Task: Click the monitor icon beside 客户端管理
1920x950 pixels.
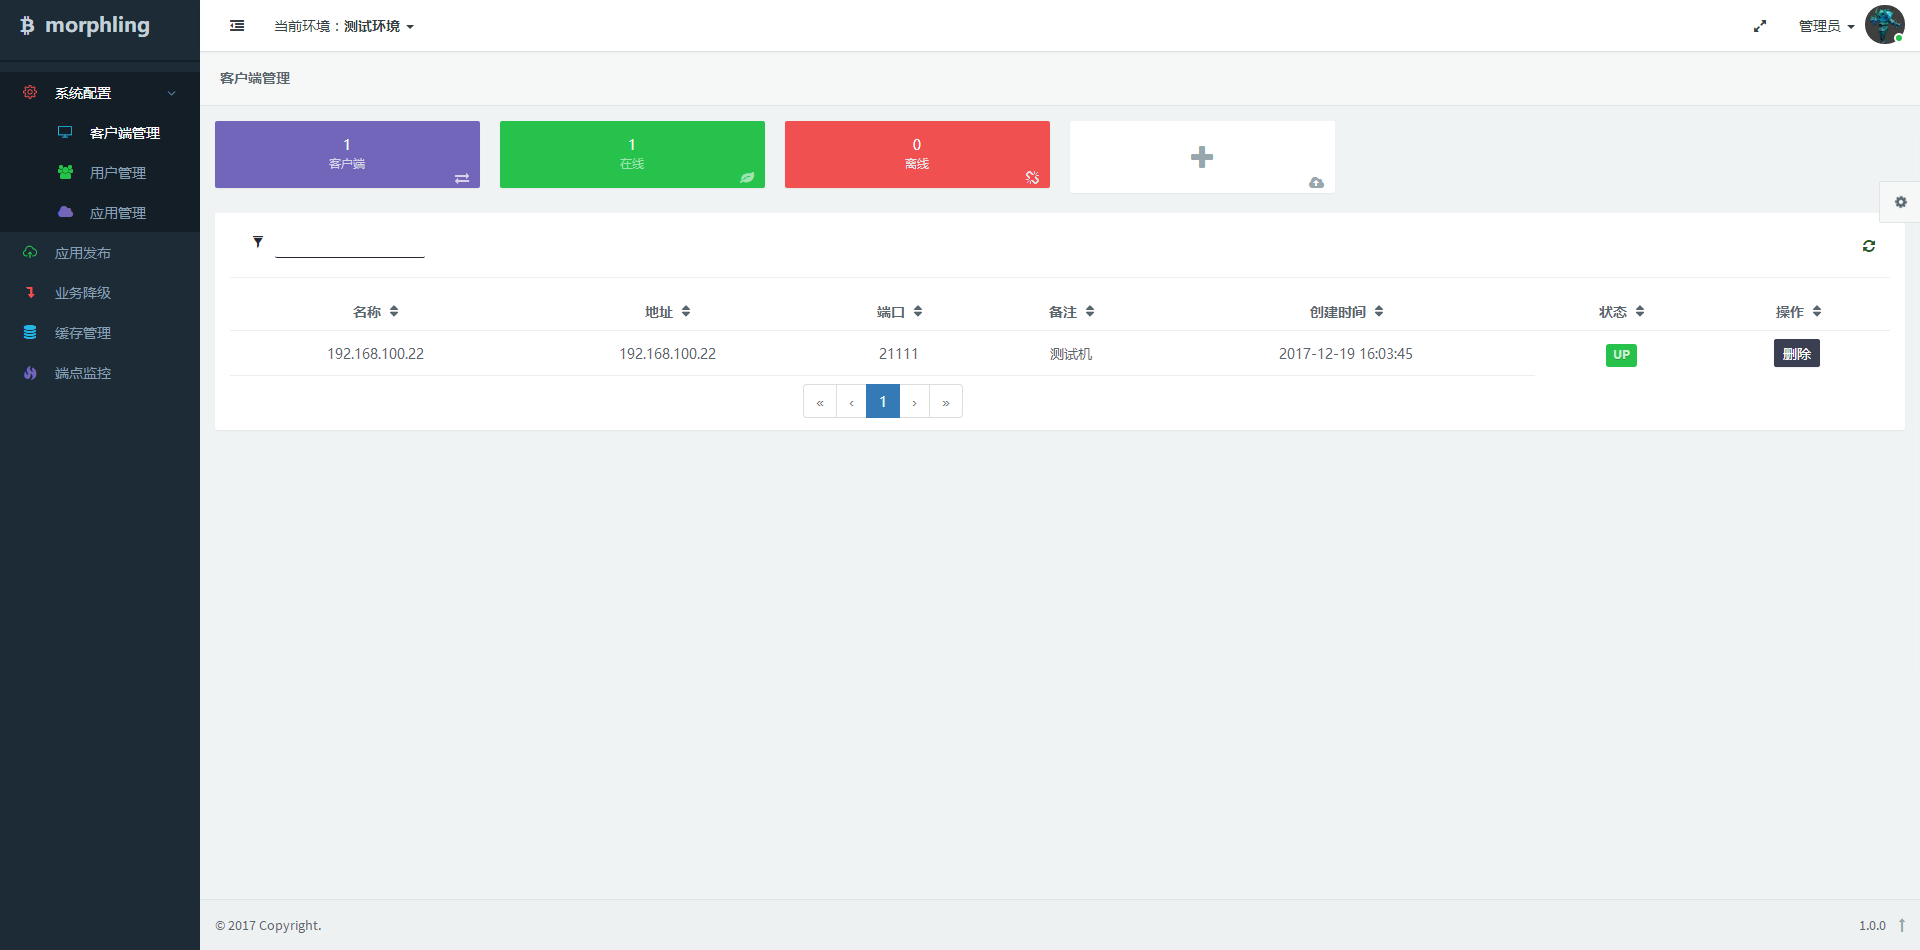Action: tap(65, 132)
